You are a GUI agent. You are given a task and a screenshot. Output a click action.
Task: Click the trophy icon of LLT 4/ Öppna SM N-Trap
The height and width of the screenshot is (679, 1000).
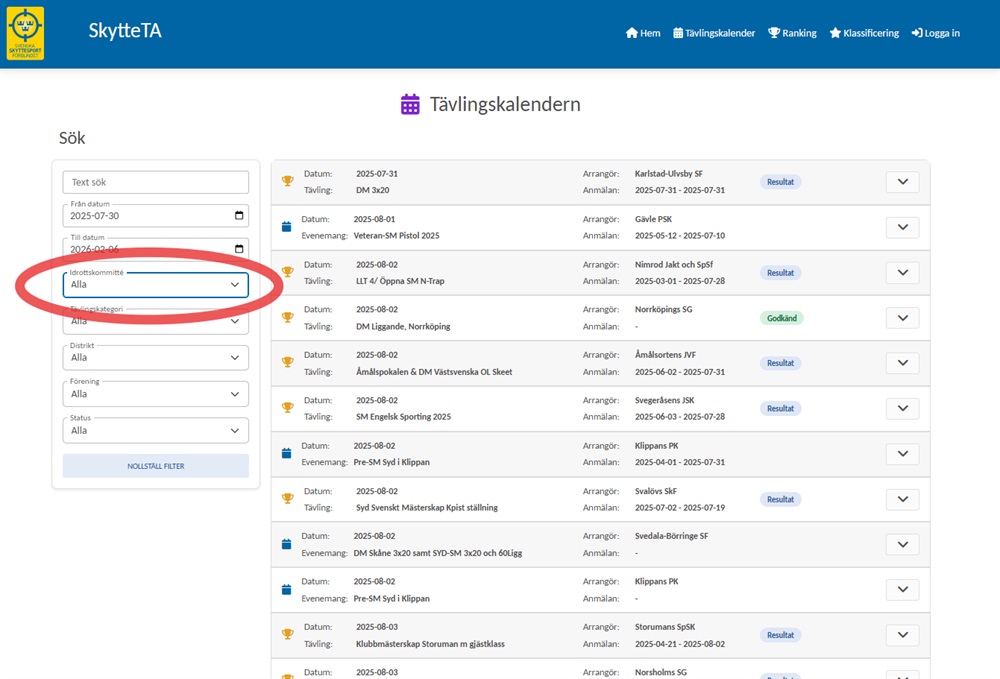point(288,272)
